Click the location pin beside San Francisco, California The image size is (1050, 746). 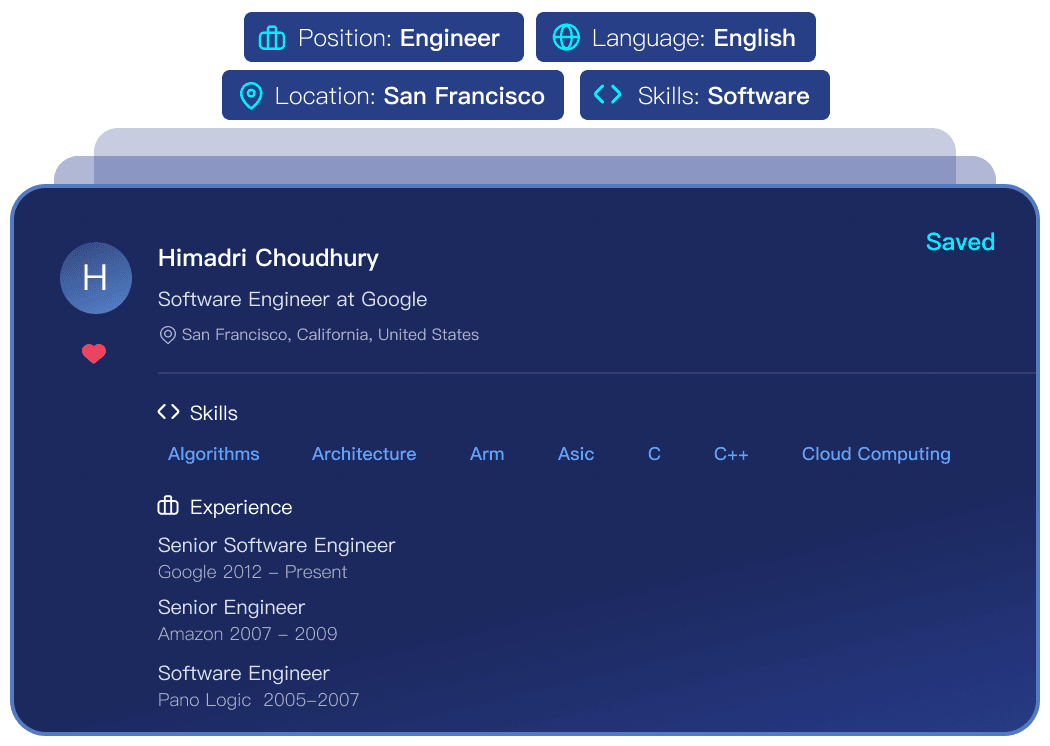point(168,335)
